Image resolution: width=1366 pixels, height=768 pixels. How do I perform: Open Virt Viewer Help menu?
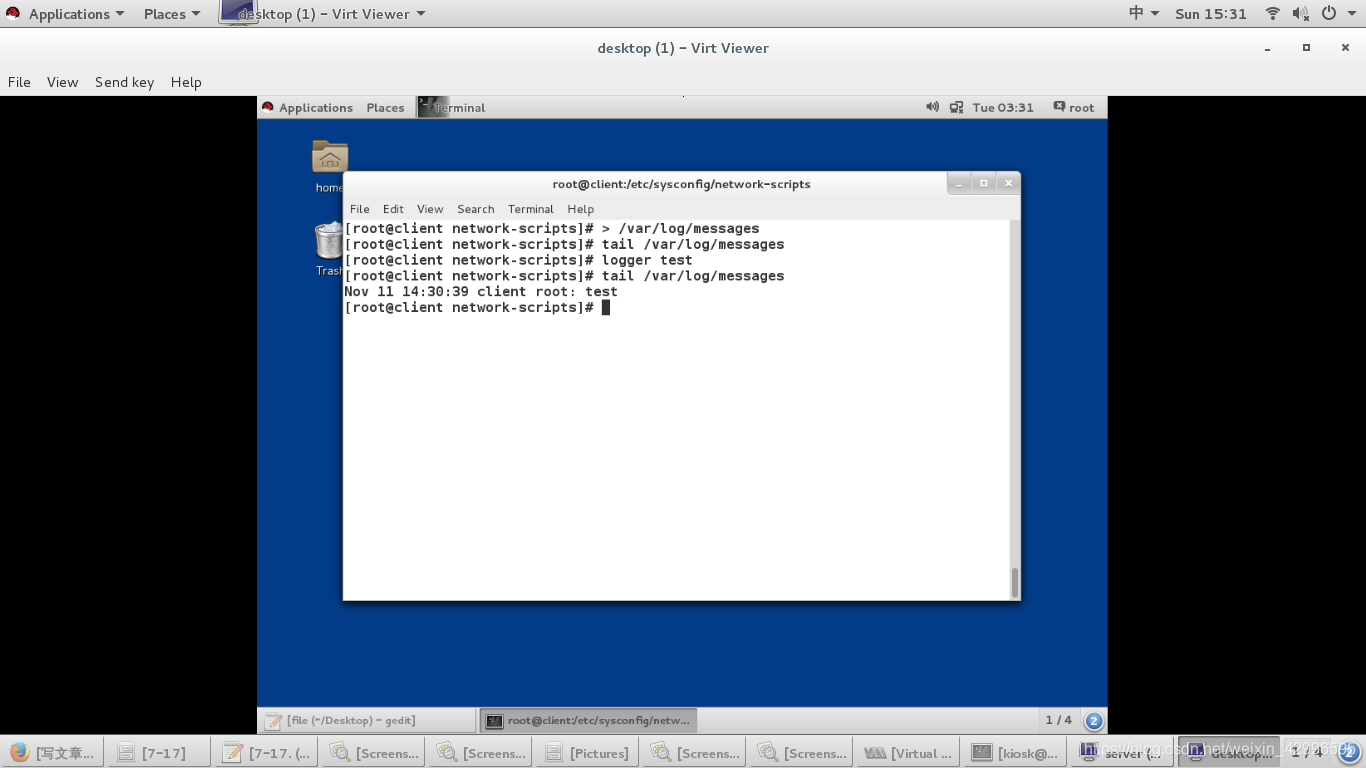point(186,82)
